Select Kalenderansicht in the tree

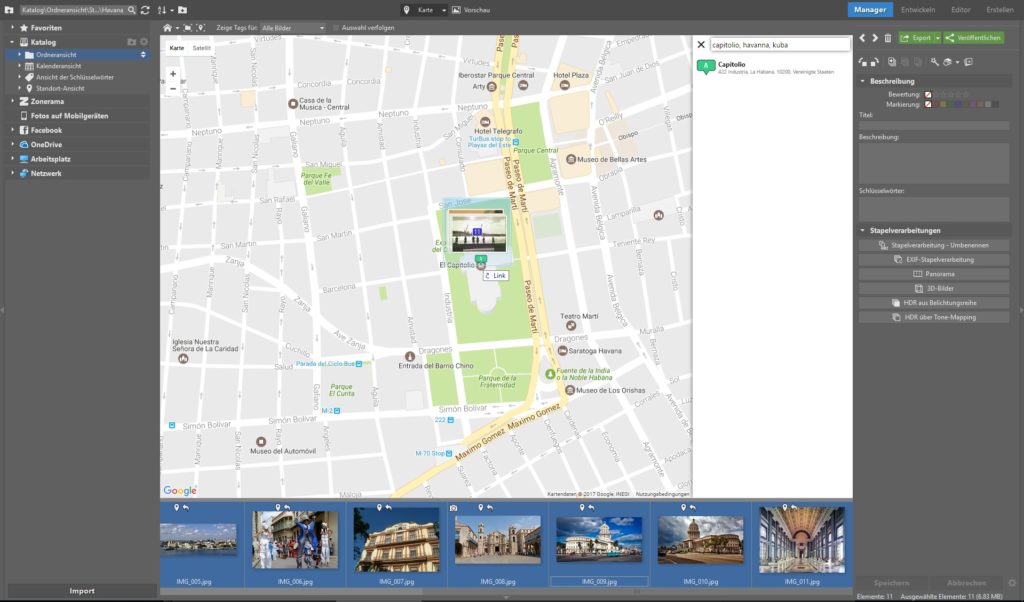tap(59, 66)
